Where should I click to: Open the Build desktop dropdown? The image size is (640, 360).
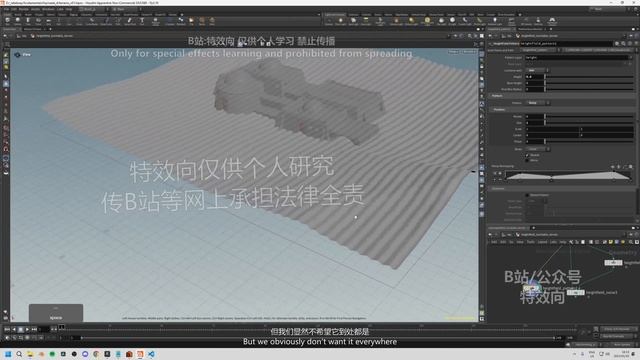[94, 9]
